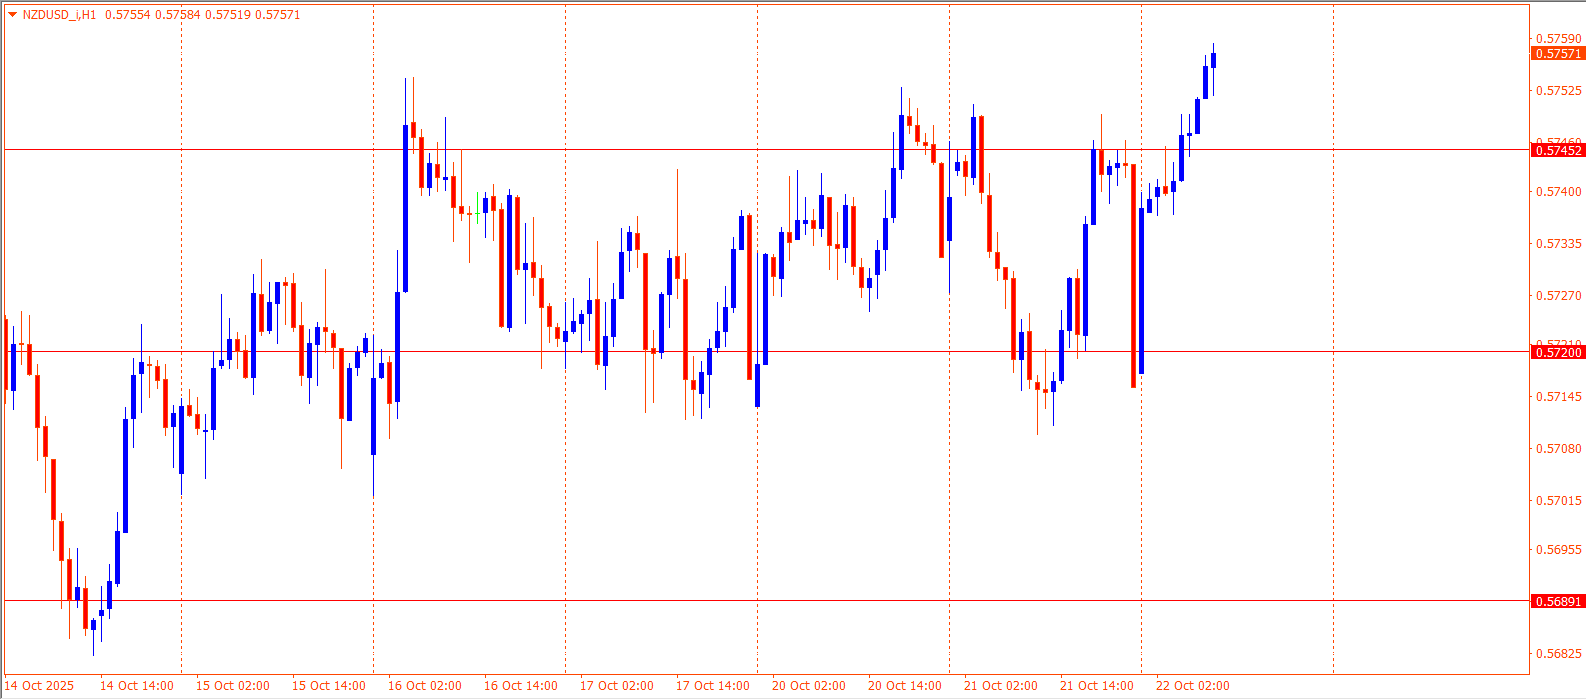Click the 0.57335 price scale label
This screenshot has width=1586, height=700.
1558,244
